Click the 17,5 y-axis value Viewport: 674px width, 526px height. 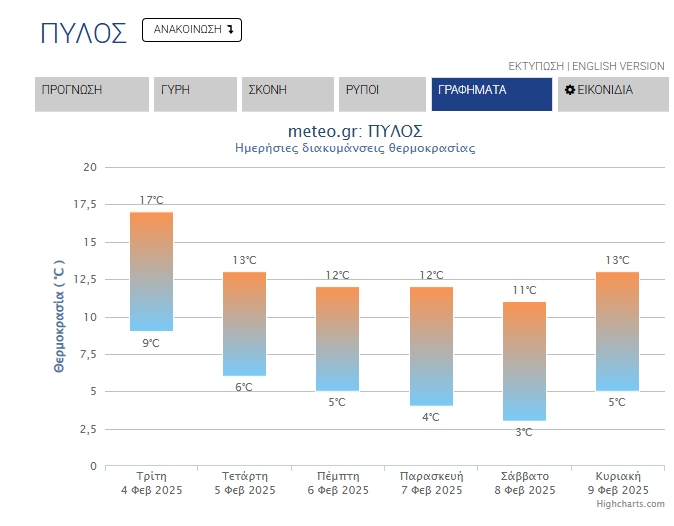point(85,205)
